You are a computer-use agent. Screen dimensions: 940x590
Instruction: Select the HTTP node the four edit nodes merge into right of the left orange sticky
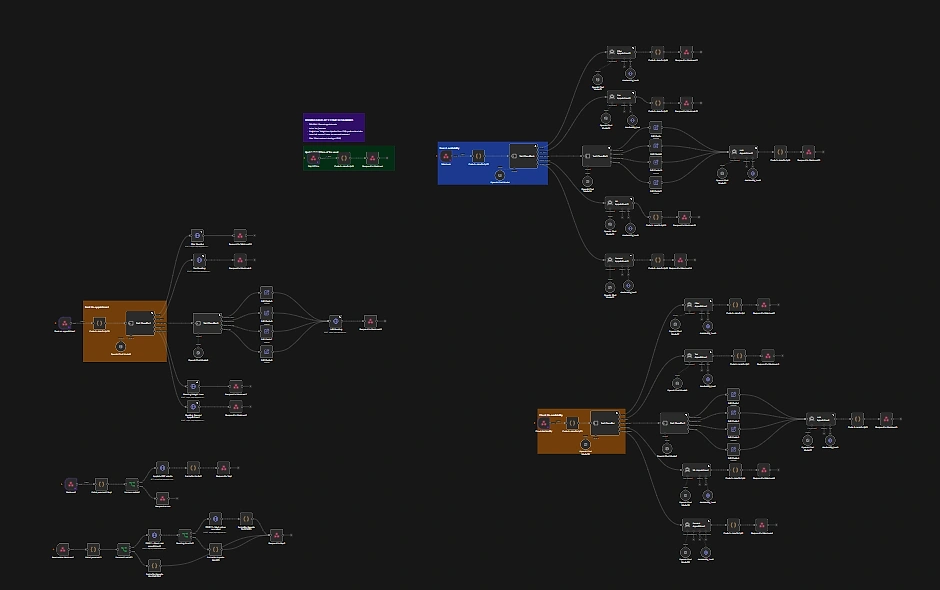[336, 321]
